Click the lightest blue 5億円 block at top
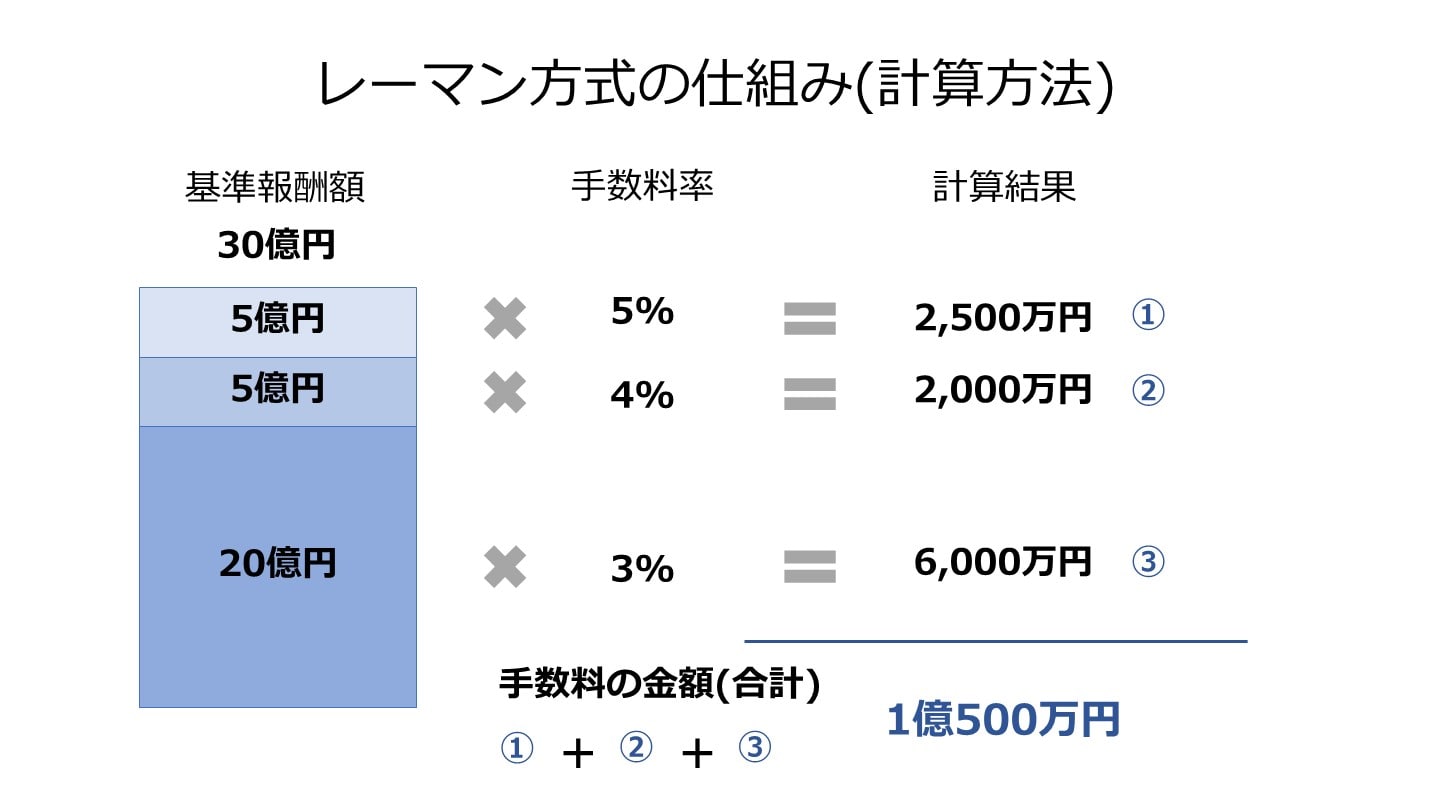Screen dimensions: 1440x810 277,322
